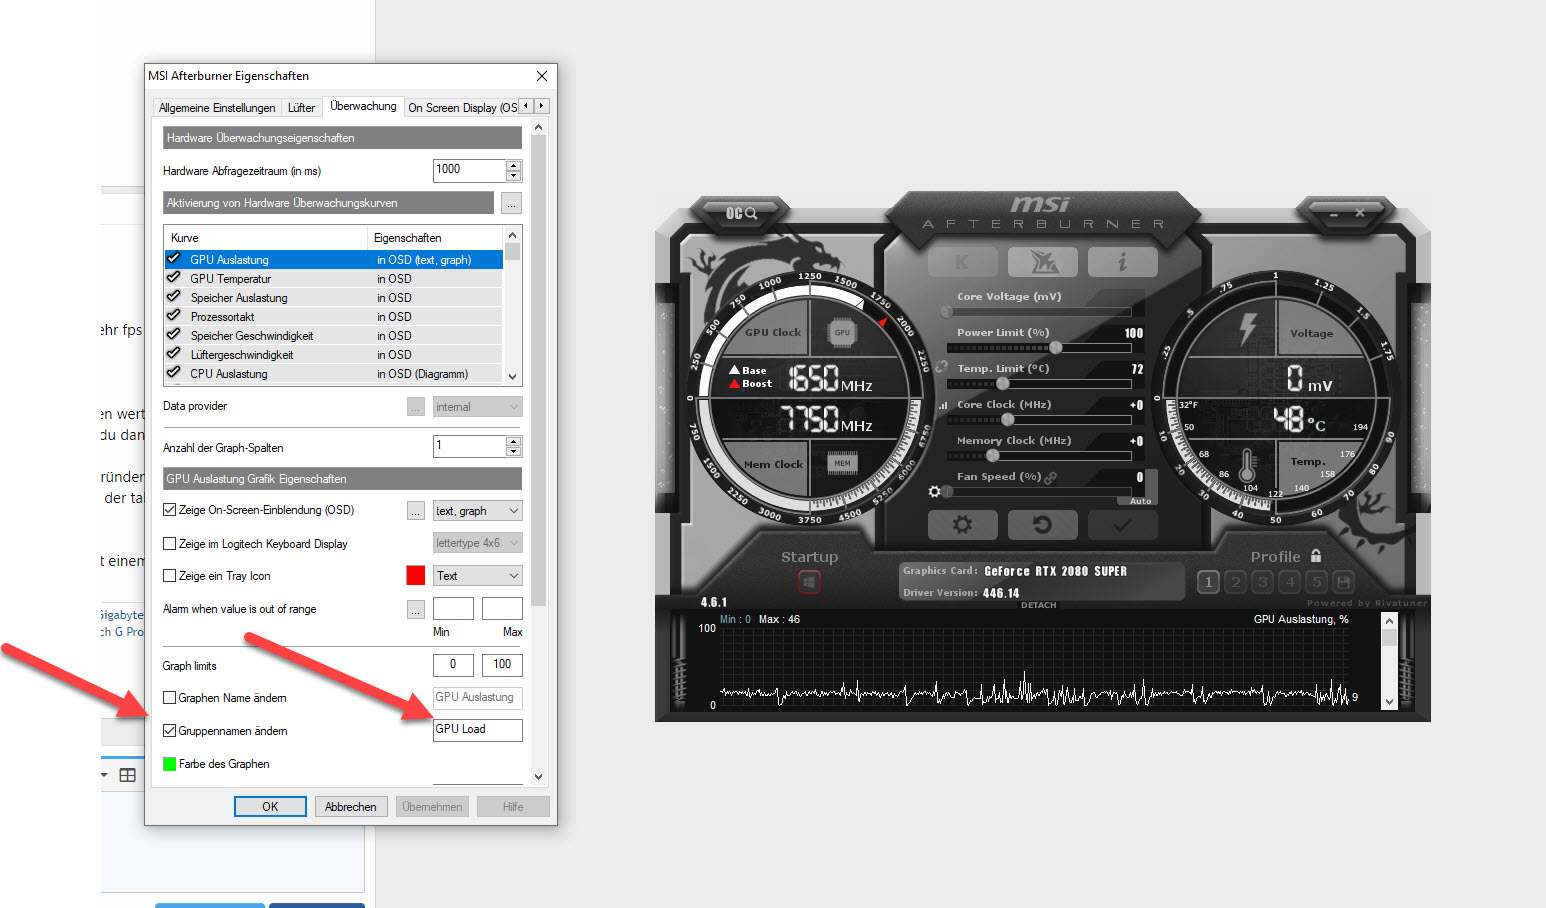Viewport: 1546px width, 908px height.
Task: Click the fan settings gear next to Fan Speed
Action: [x=934, y=491]
